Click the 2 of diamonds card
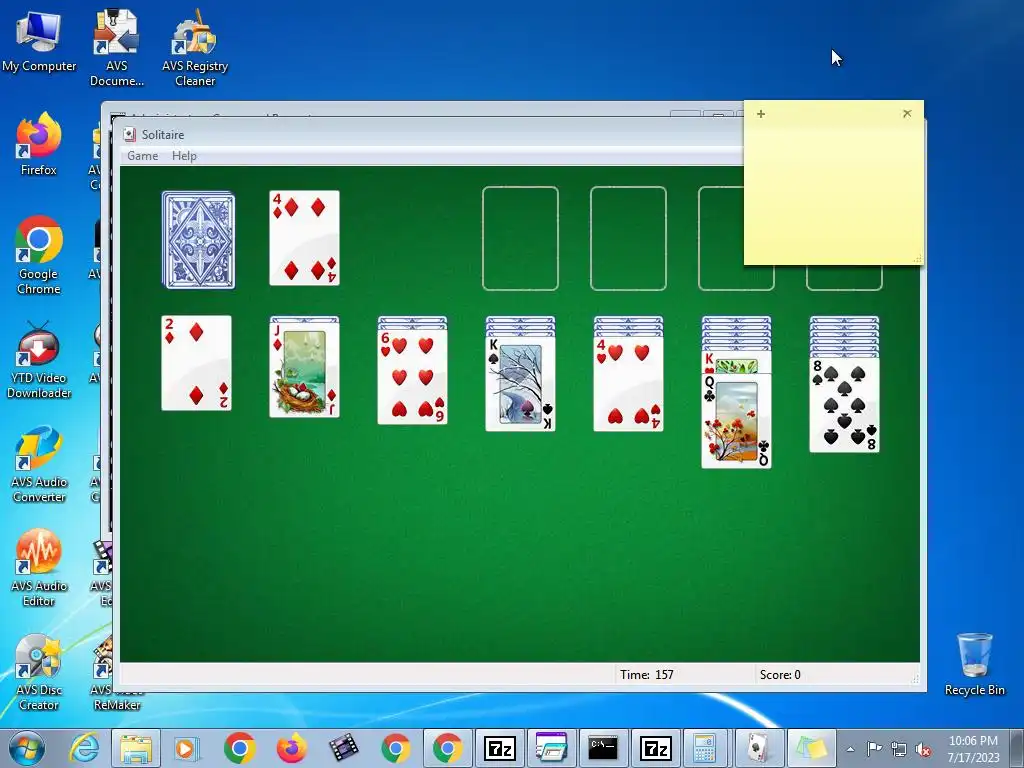Viewport: 1024px width, 768px height. [197, 363]
